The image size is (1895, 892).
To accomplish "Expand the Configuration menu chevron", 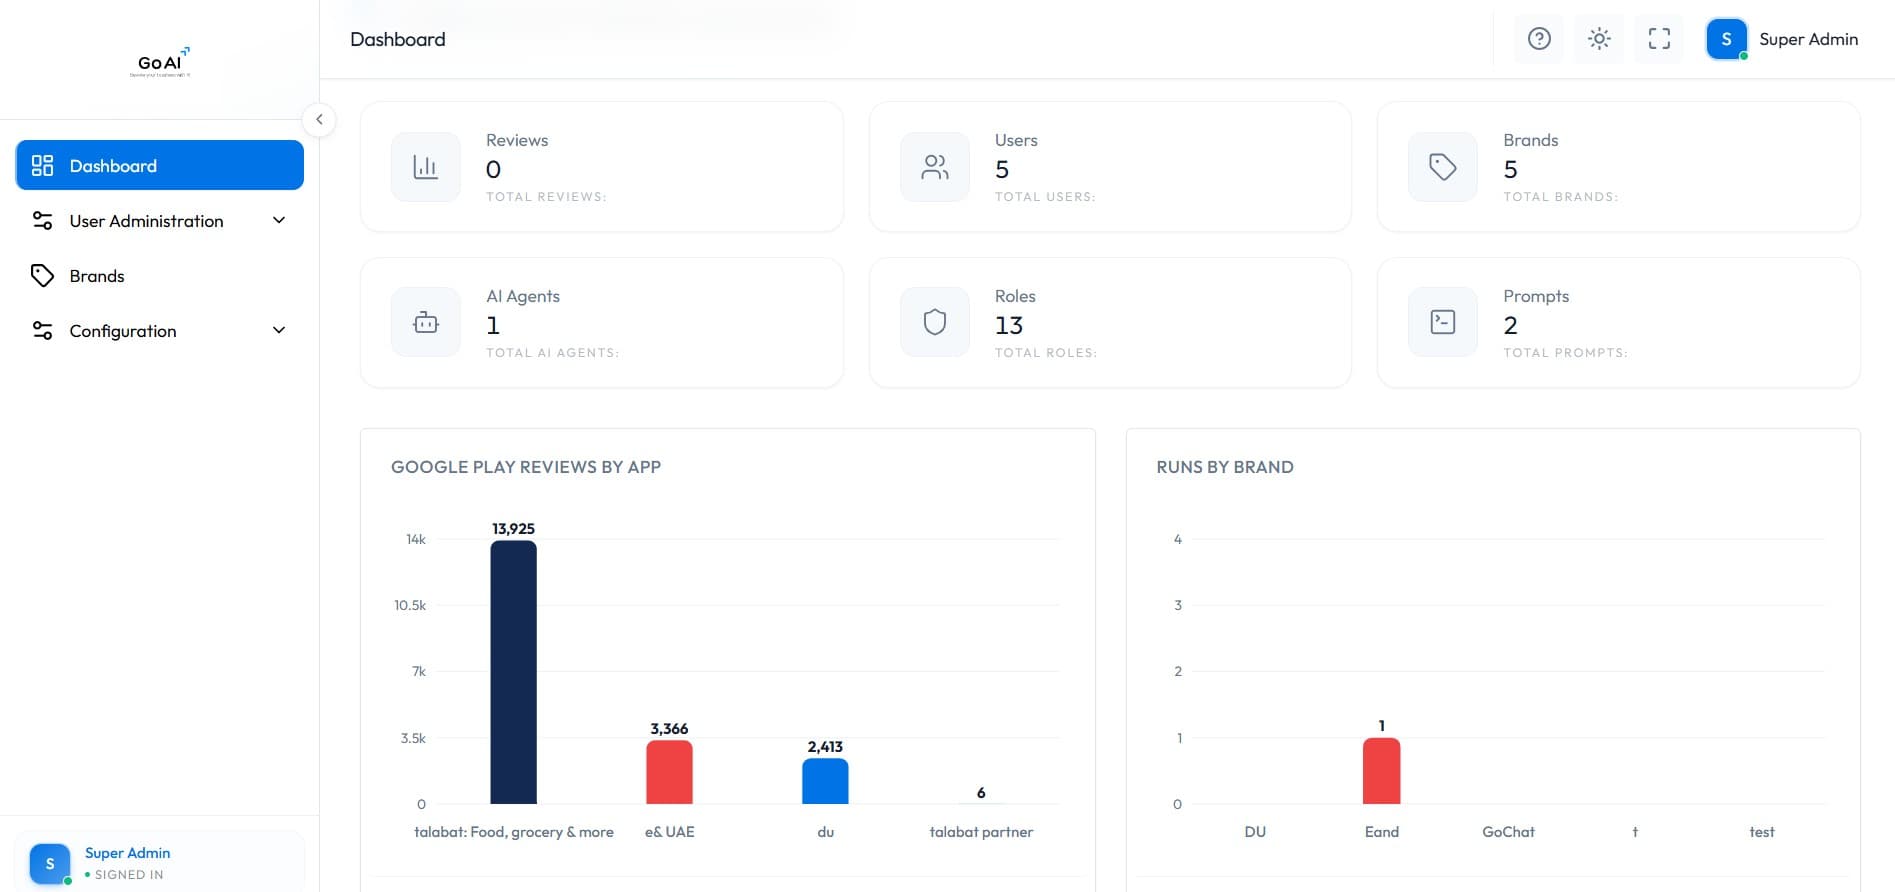I will click(x=279, y=330).
